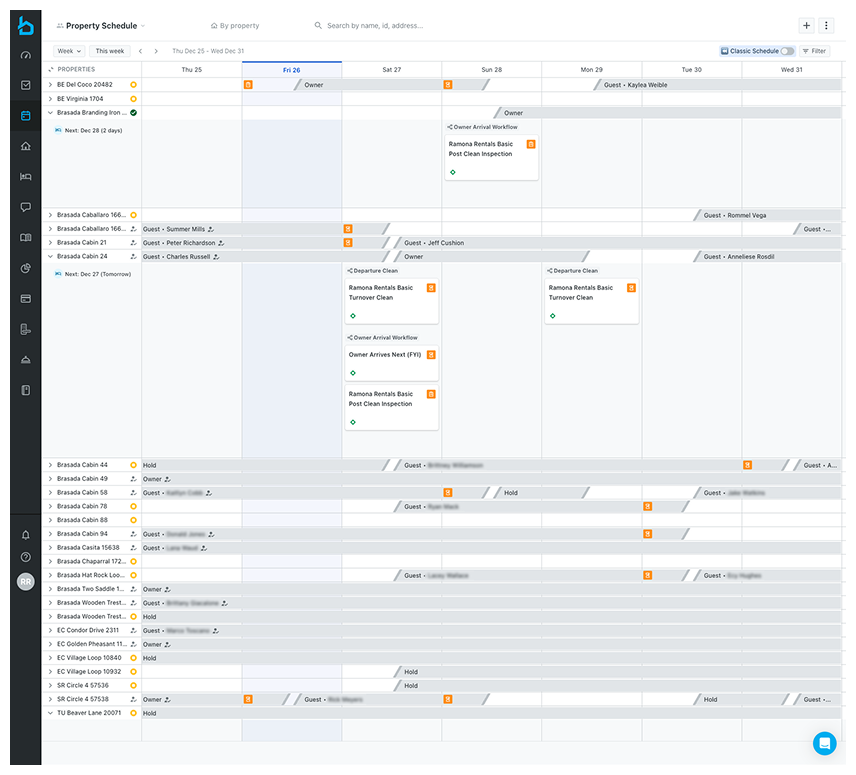The image size is (856, 775).
Task: Open the notifications bell icon
Action: [x=26, y=535]
